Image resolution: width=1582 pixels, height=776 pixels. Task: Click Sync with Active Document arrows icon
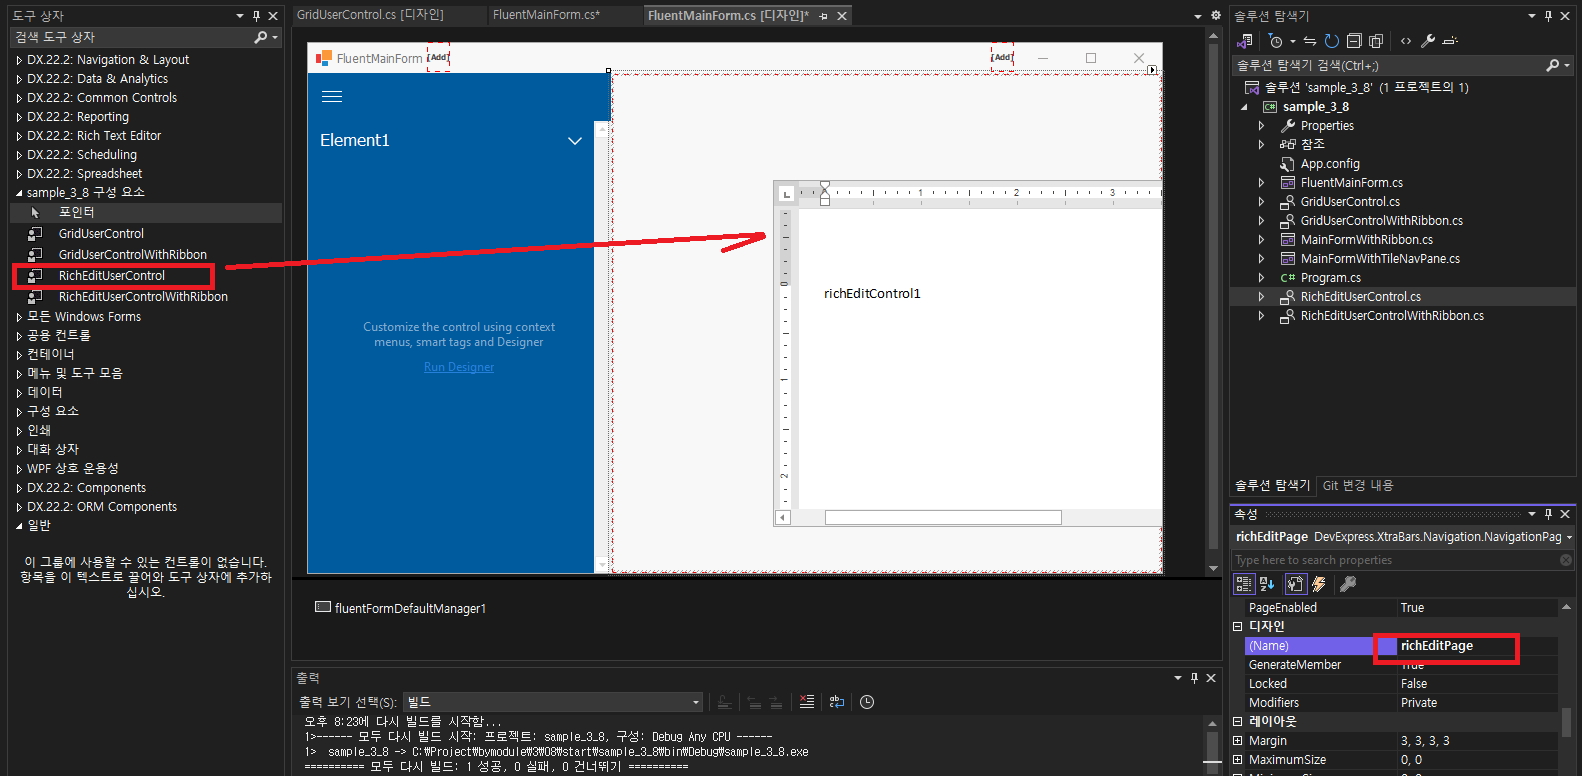point(1310,41)
